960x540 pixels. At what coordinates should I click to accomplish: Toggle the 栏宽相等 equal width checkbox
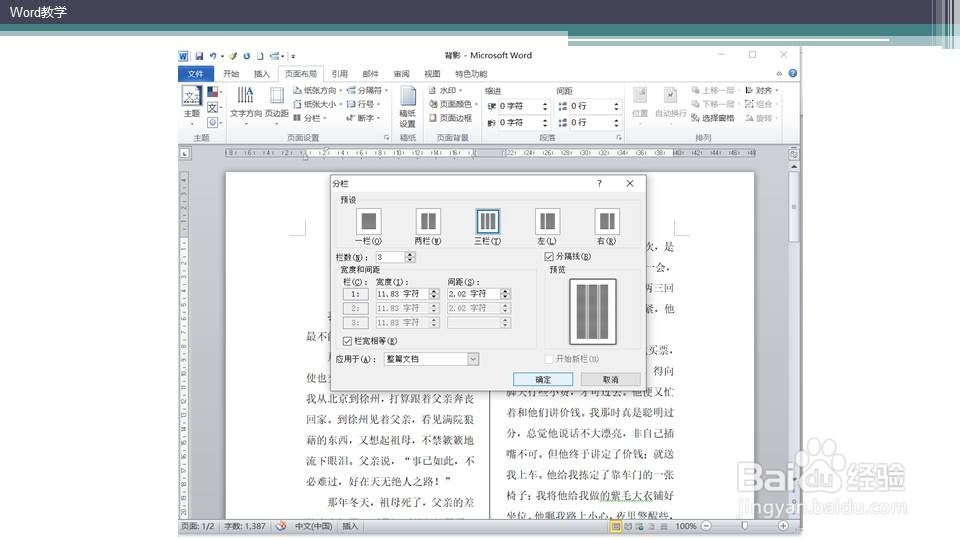347,341
